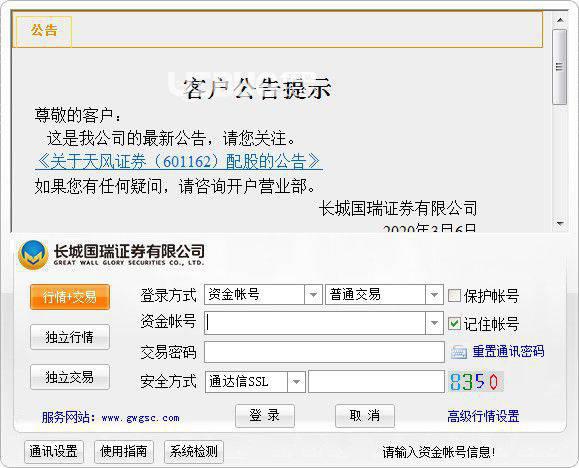Open 通讯设置 settings
579x468 pixels.
54,451
